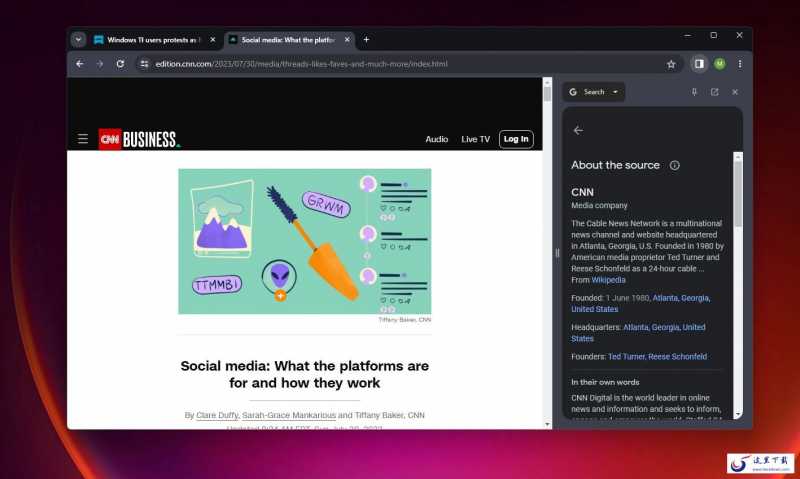Pin the side panel
This screenshot has width=800, height=479.
click(x=694, y=92)
